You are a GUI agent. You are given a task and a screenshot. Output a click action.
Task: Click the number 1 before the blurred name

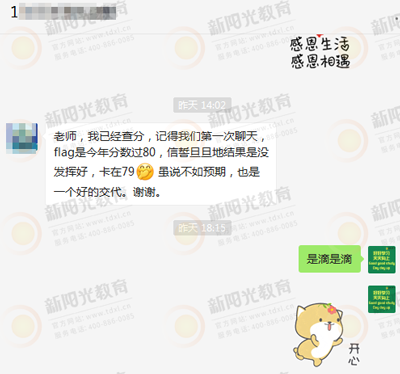pos(14,12)
